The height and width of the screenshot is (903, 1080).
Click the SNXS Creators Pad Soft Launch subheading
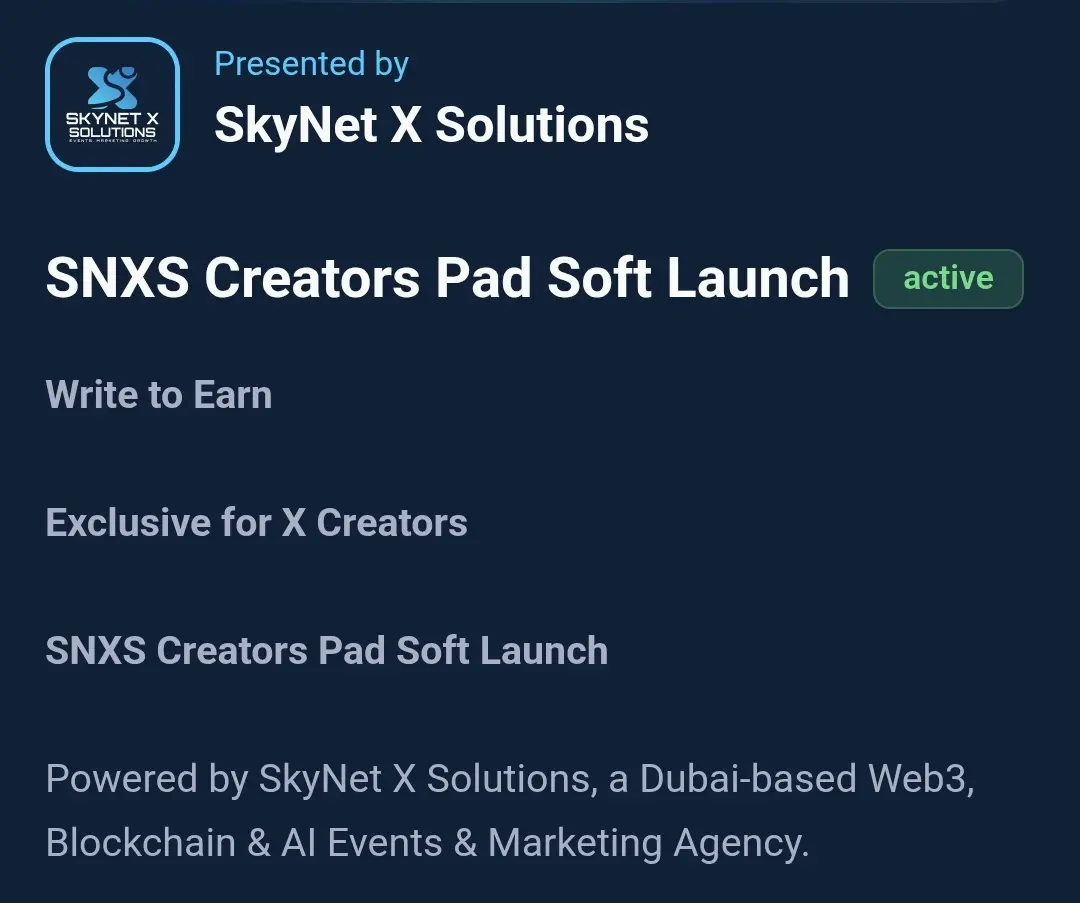[326, 650]
